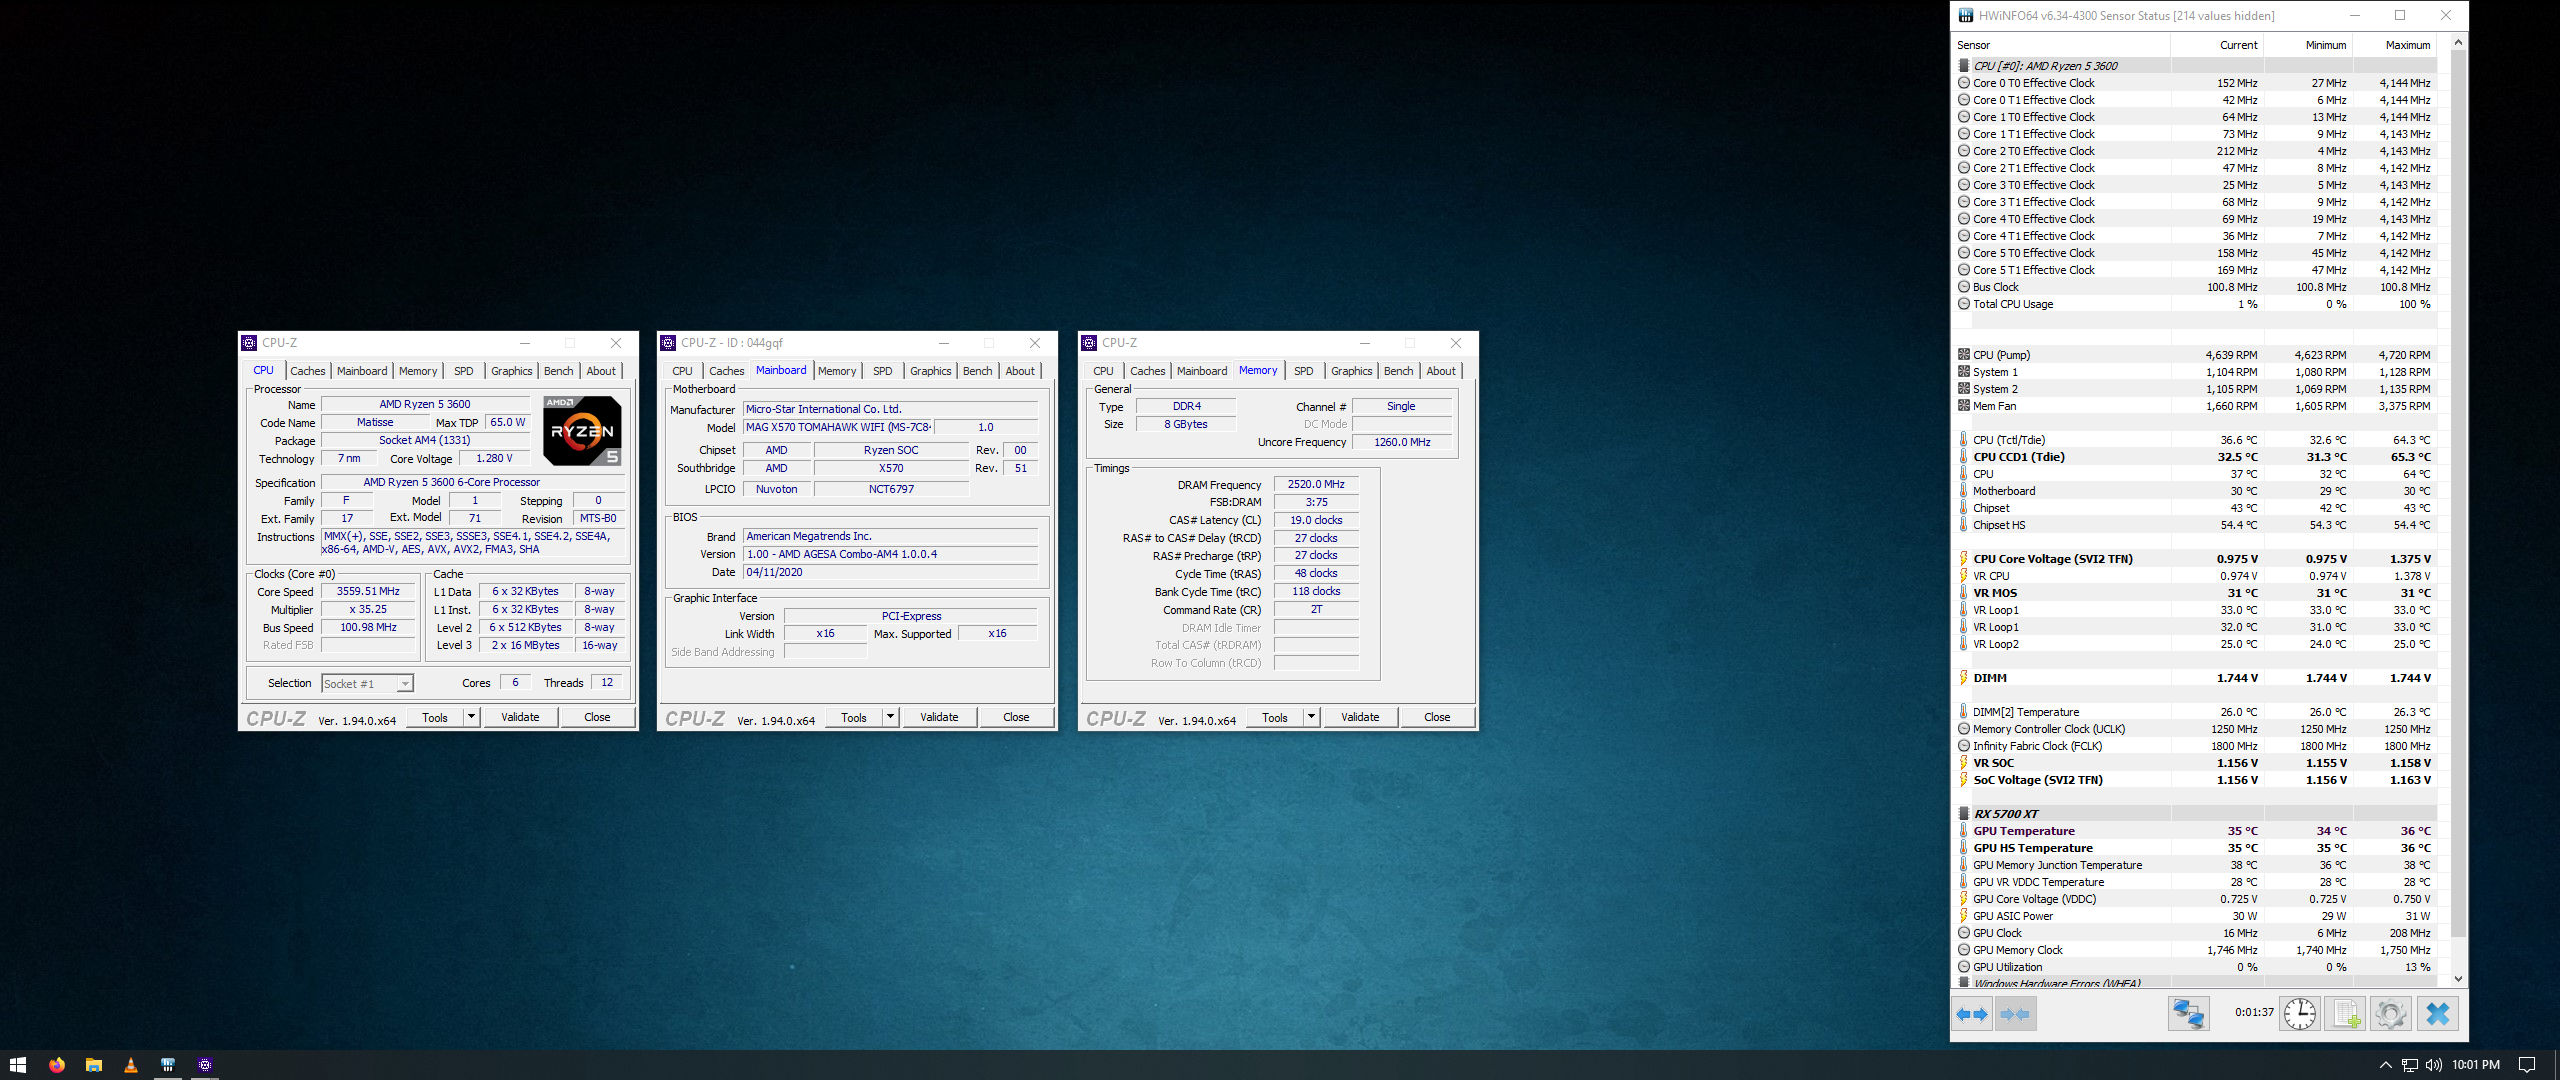Switch to Graphics tab in Mainboard CPU-Z
Viewport: 2560px width, 1080px height.
coord(931,371)
